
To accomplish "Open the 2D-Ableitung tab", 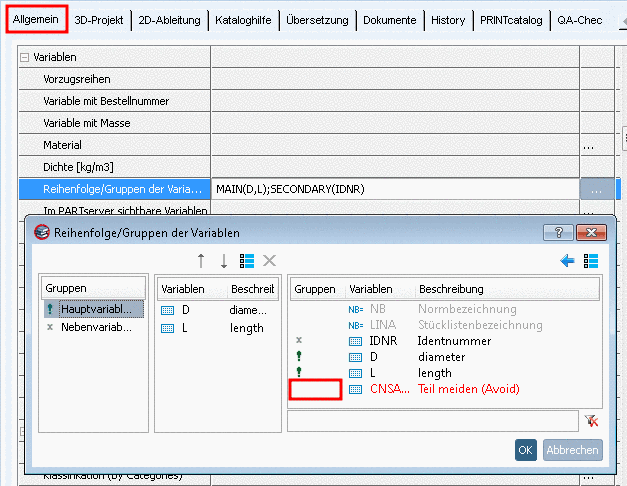I will pyautogui.click(x=169, y=20).
